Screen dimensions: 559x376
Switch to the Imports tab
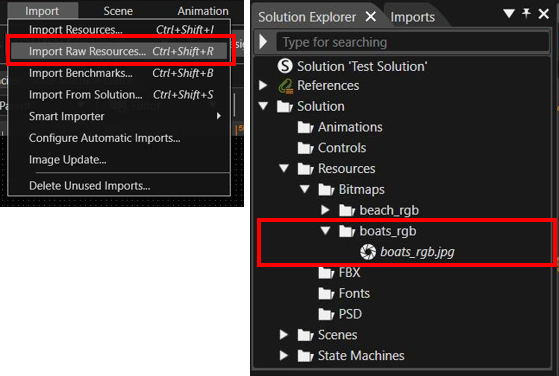point(412,17)
